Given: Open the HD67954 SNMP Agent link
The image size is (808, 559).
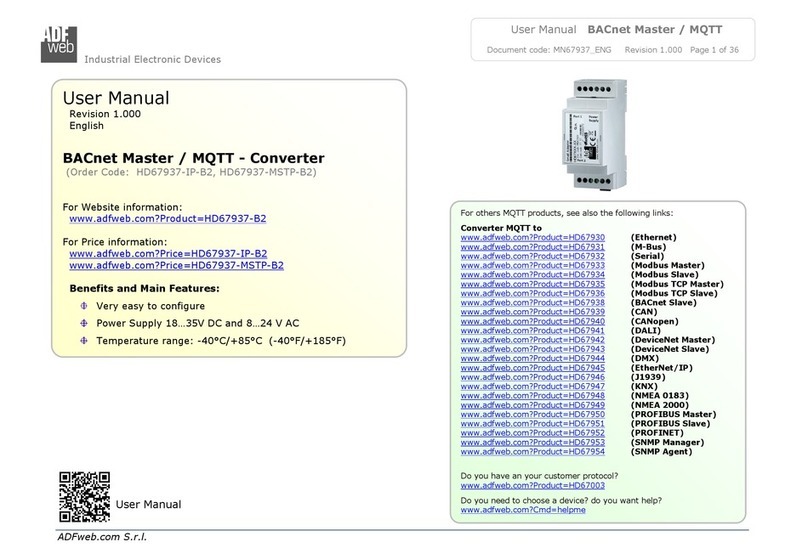Looking at the screenshot, I should pos(533,452).
